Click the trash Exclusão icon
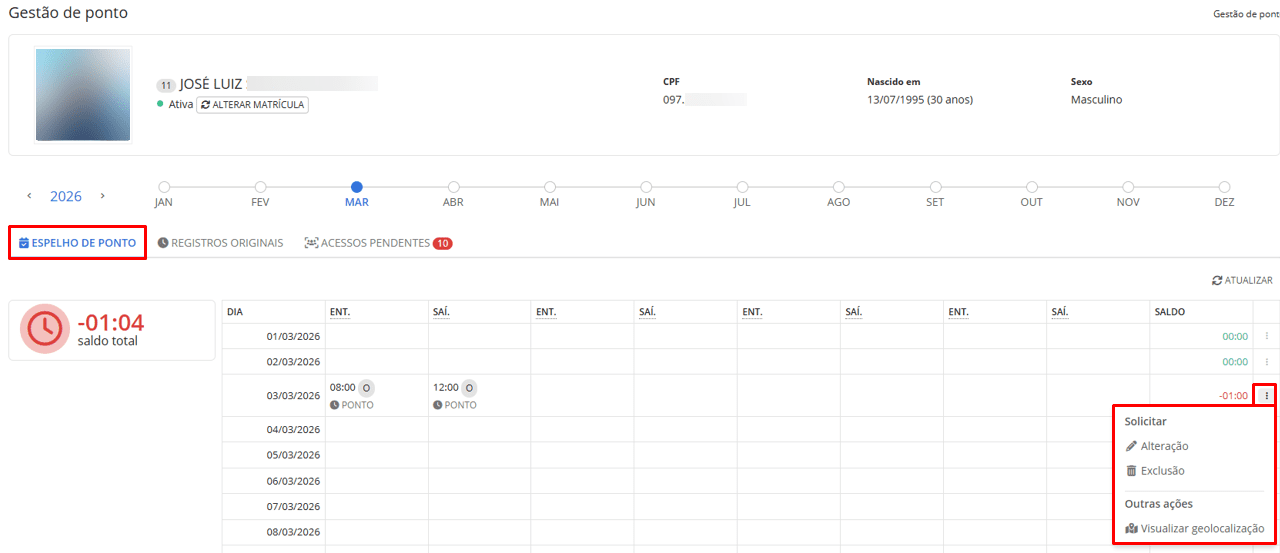Image resolution: width=1280 pixels, height=553 pixels. click(x=1131, y=471)
